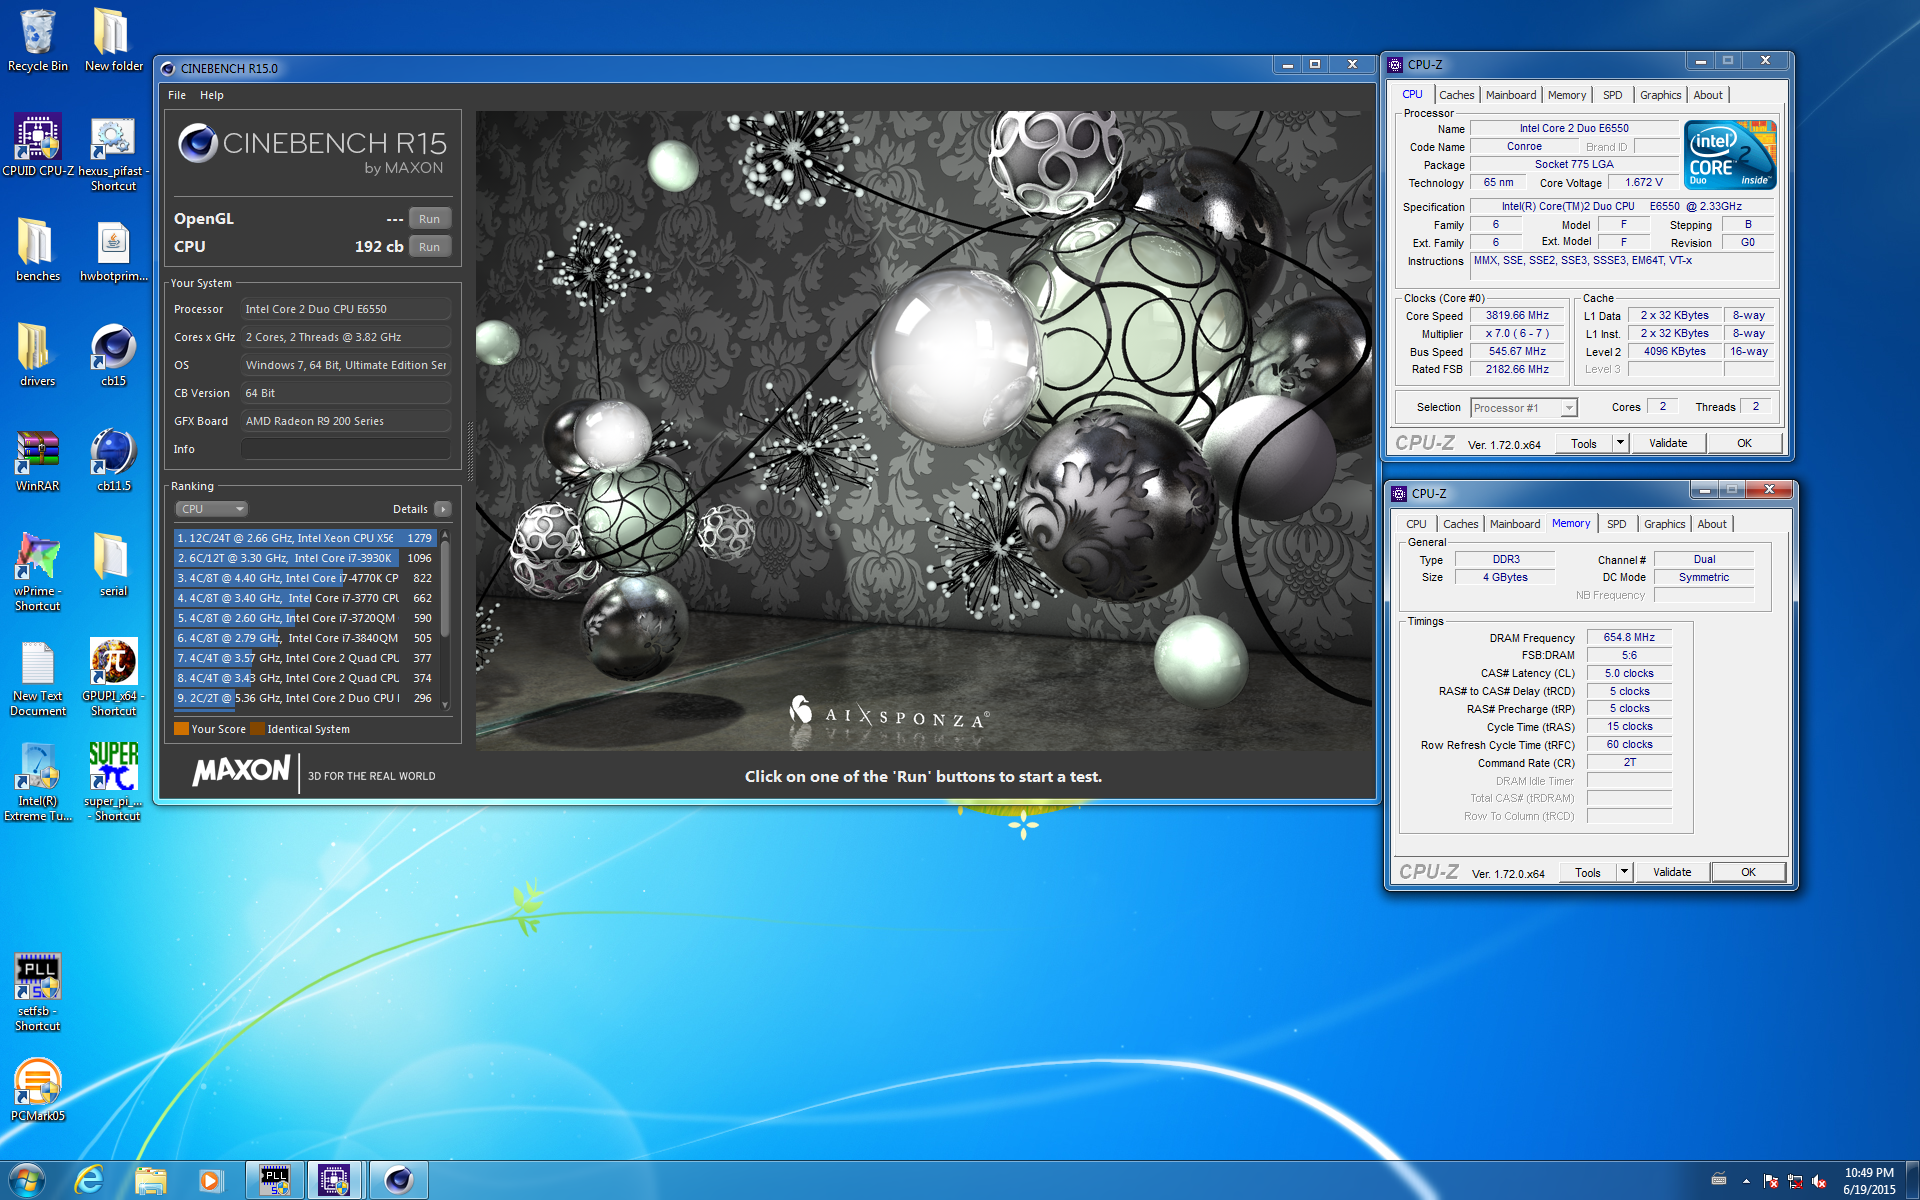Launch hexus_pifast shortcut icon
The image size is (1920, 1200).
(x=113, y=153)
